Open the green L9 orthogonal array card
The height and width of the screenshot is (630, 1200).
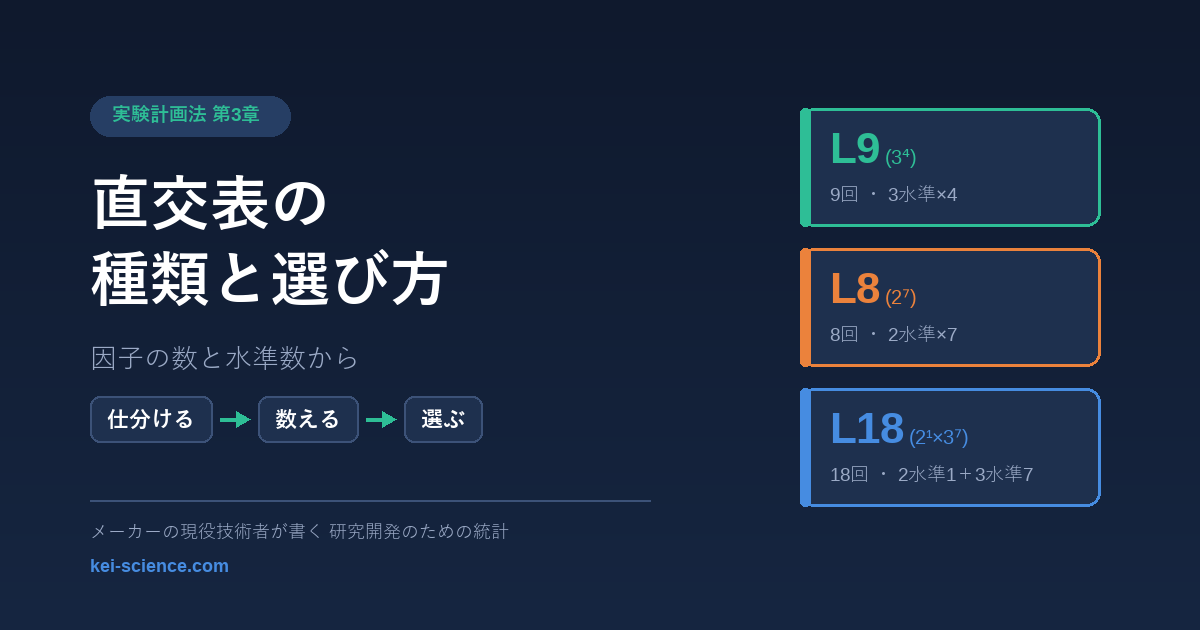coord(950,167)
